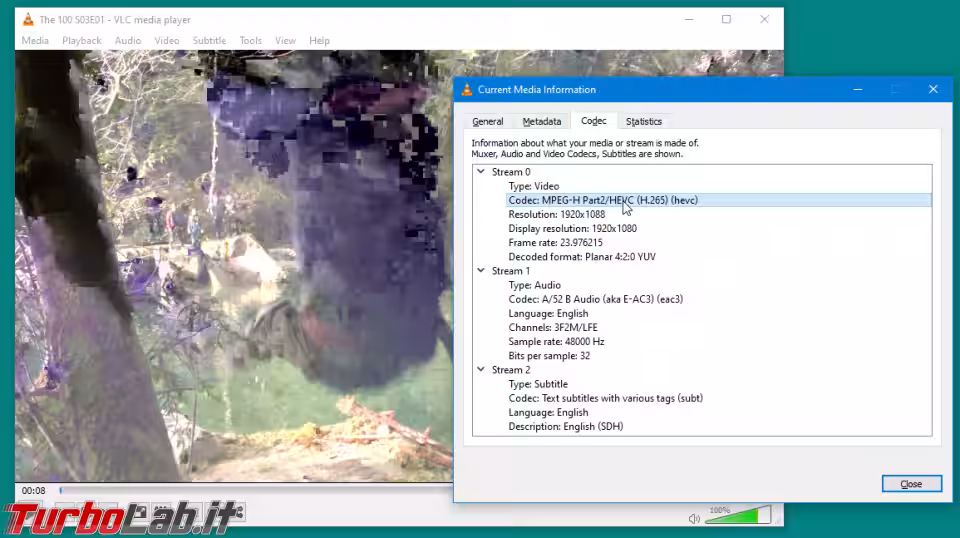Select the 'Decoded format: Planar 4:2:0 YUV' row
The height and width of the screenshot is (538, 960).
pyautogui.click(x=582, y=256)
